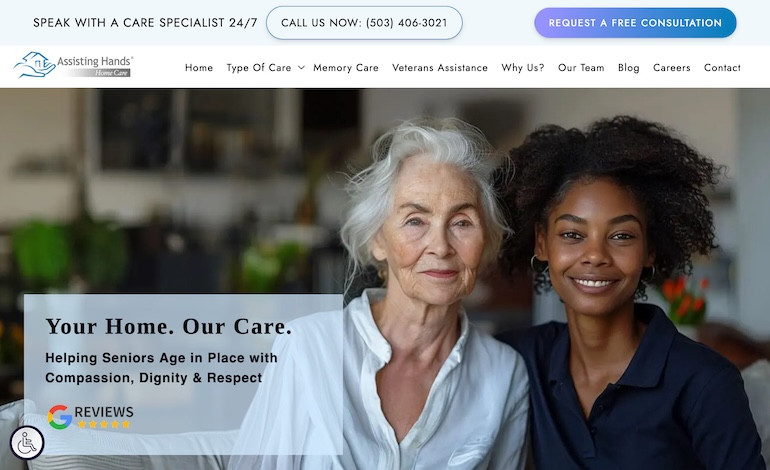The image size is (770, 470).
Task: Navigate to Veterans Assistance
Action: [440, 68]
